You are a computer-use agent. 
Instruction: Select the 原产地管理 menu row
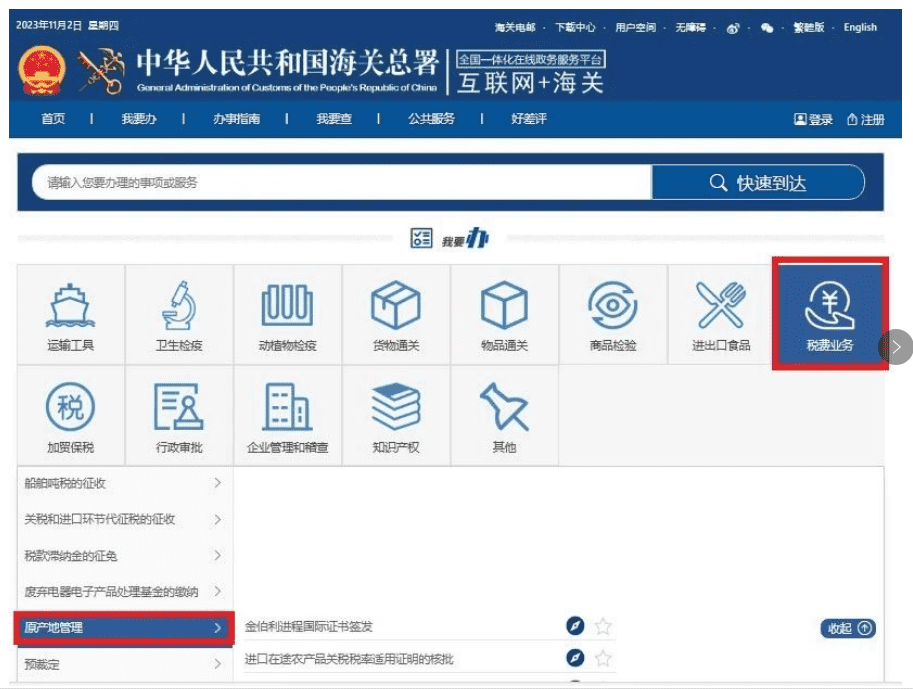[124, 628]
